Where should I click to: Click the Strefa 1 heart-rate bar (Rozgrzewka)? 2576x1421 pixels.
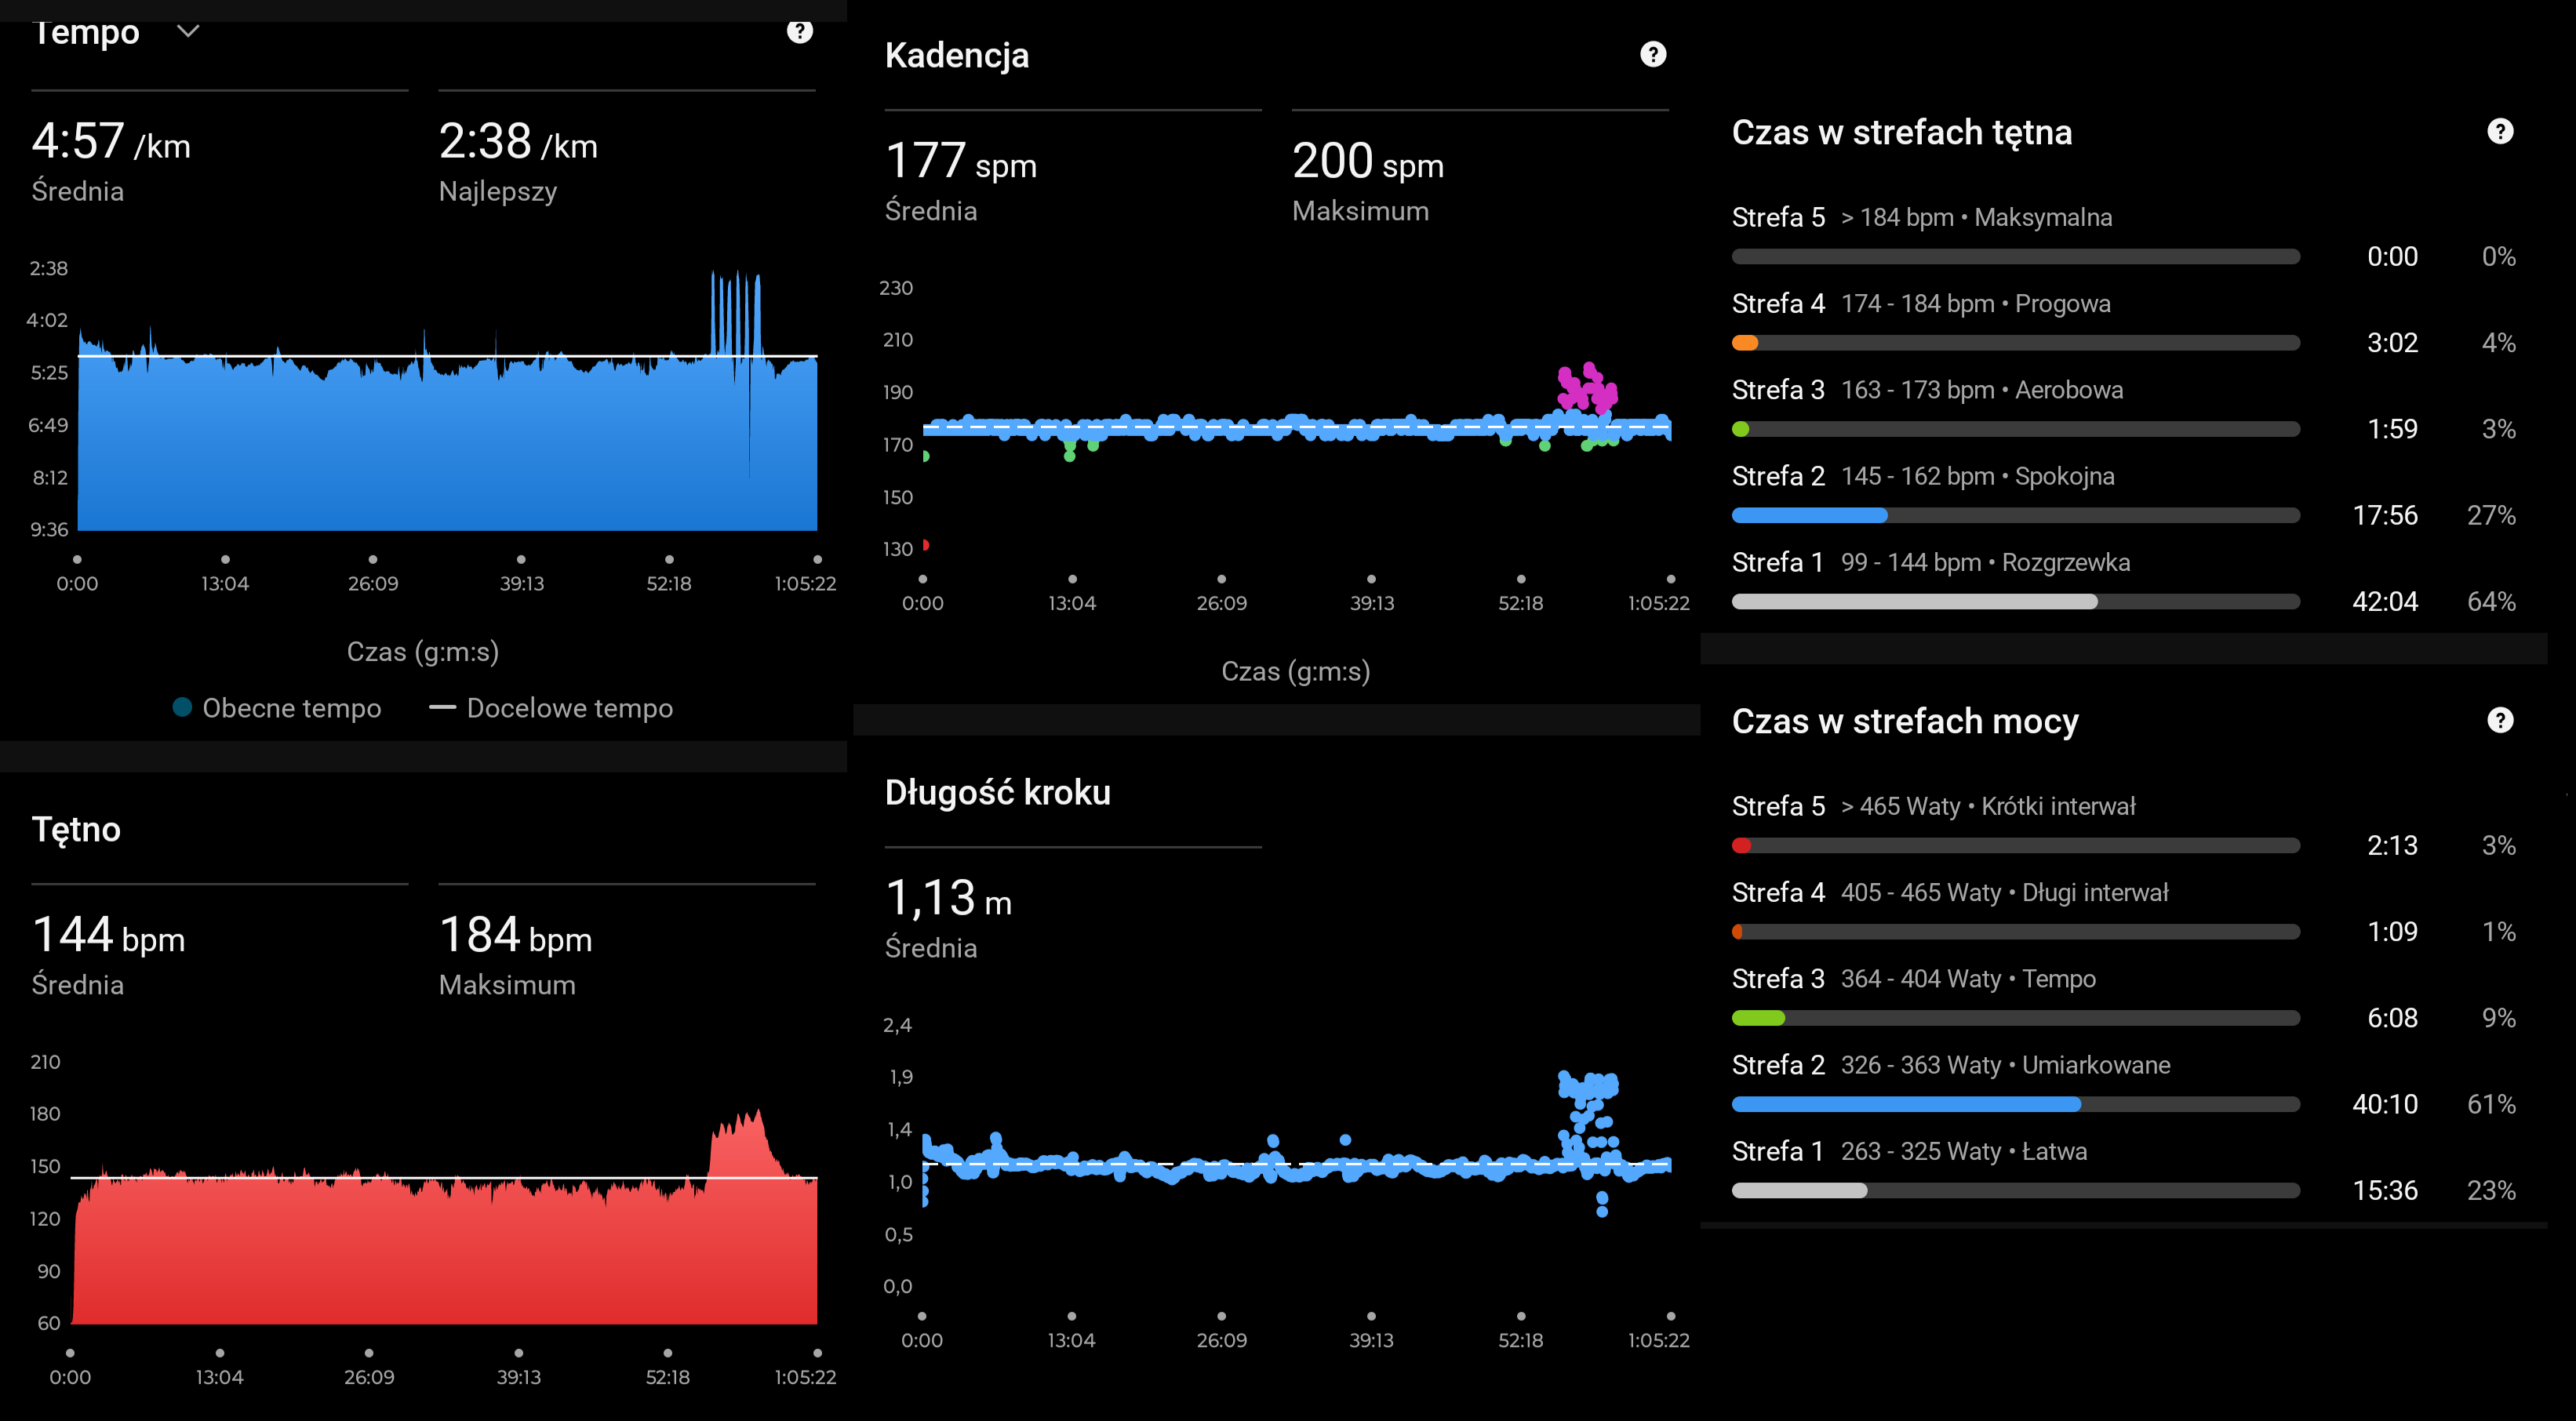tap(1913, 601)
